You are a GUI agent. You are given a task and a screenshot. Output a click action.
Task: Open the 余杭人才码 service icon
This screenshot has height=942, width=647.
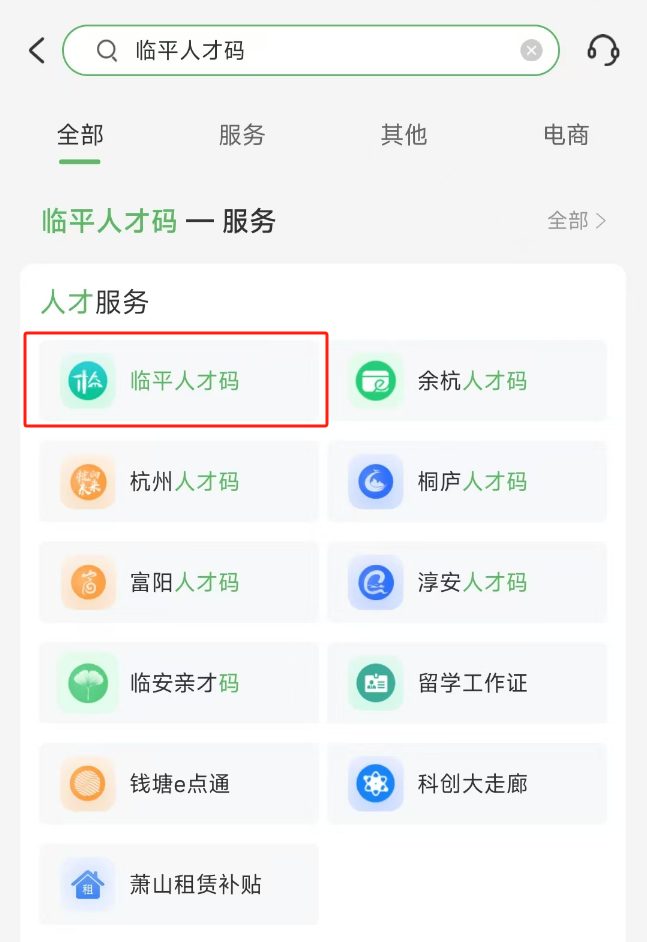click(376, 381)
